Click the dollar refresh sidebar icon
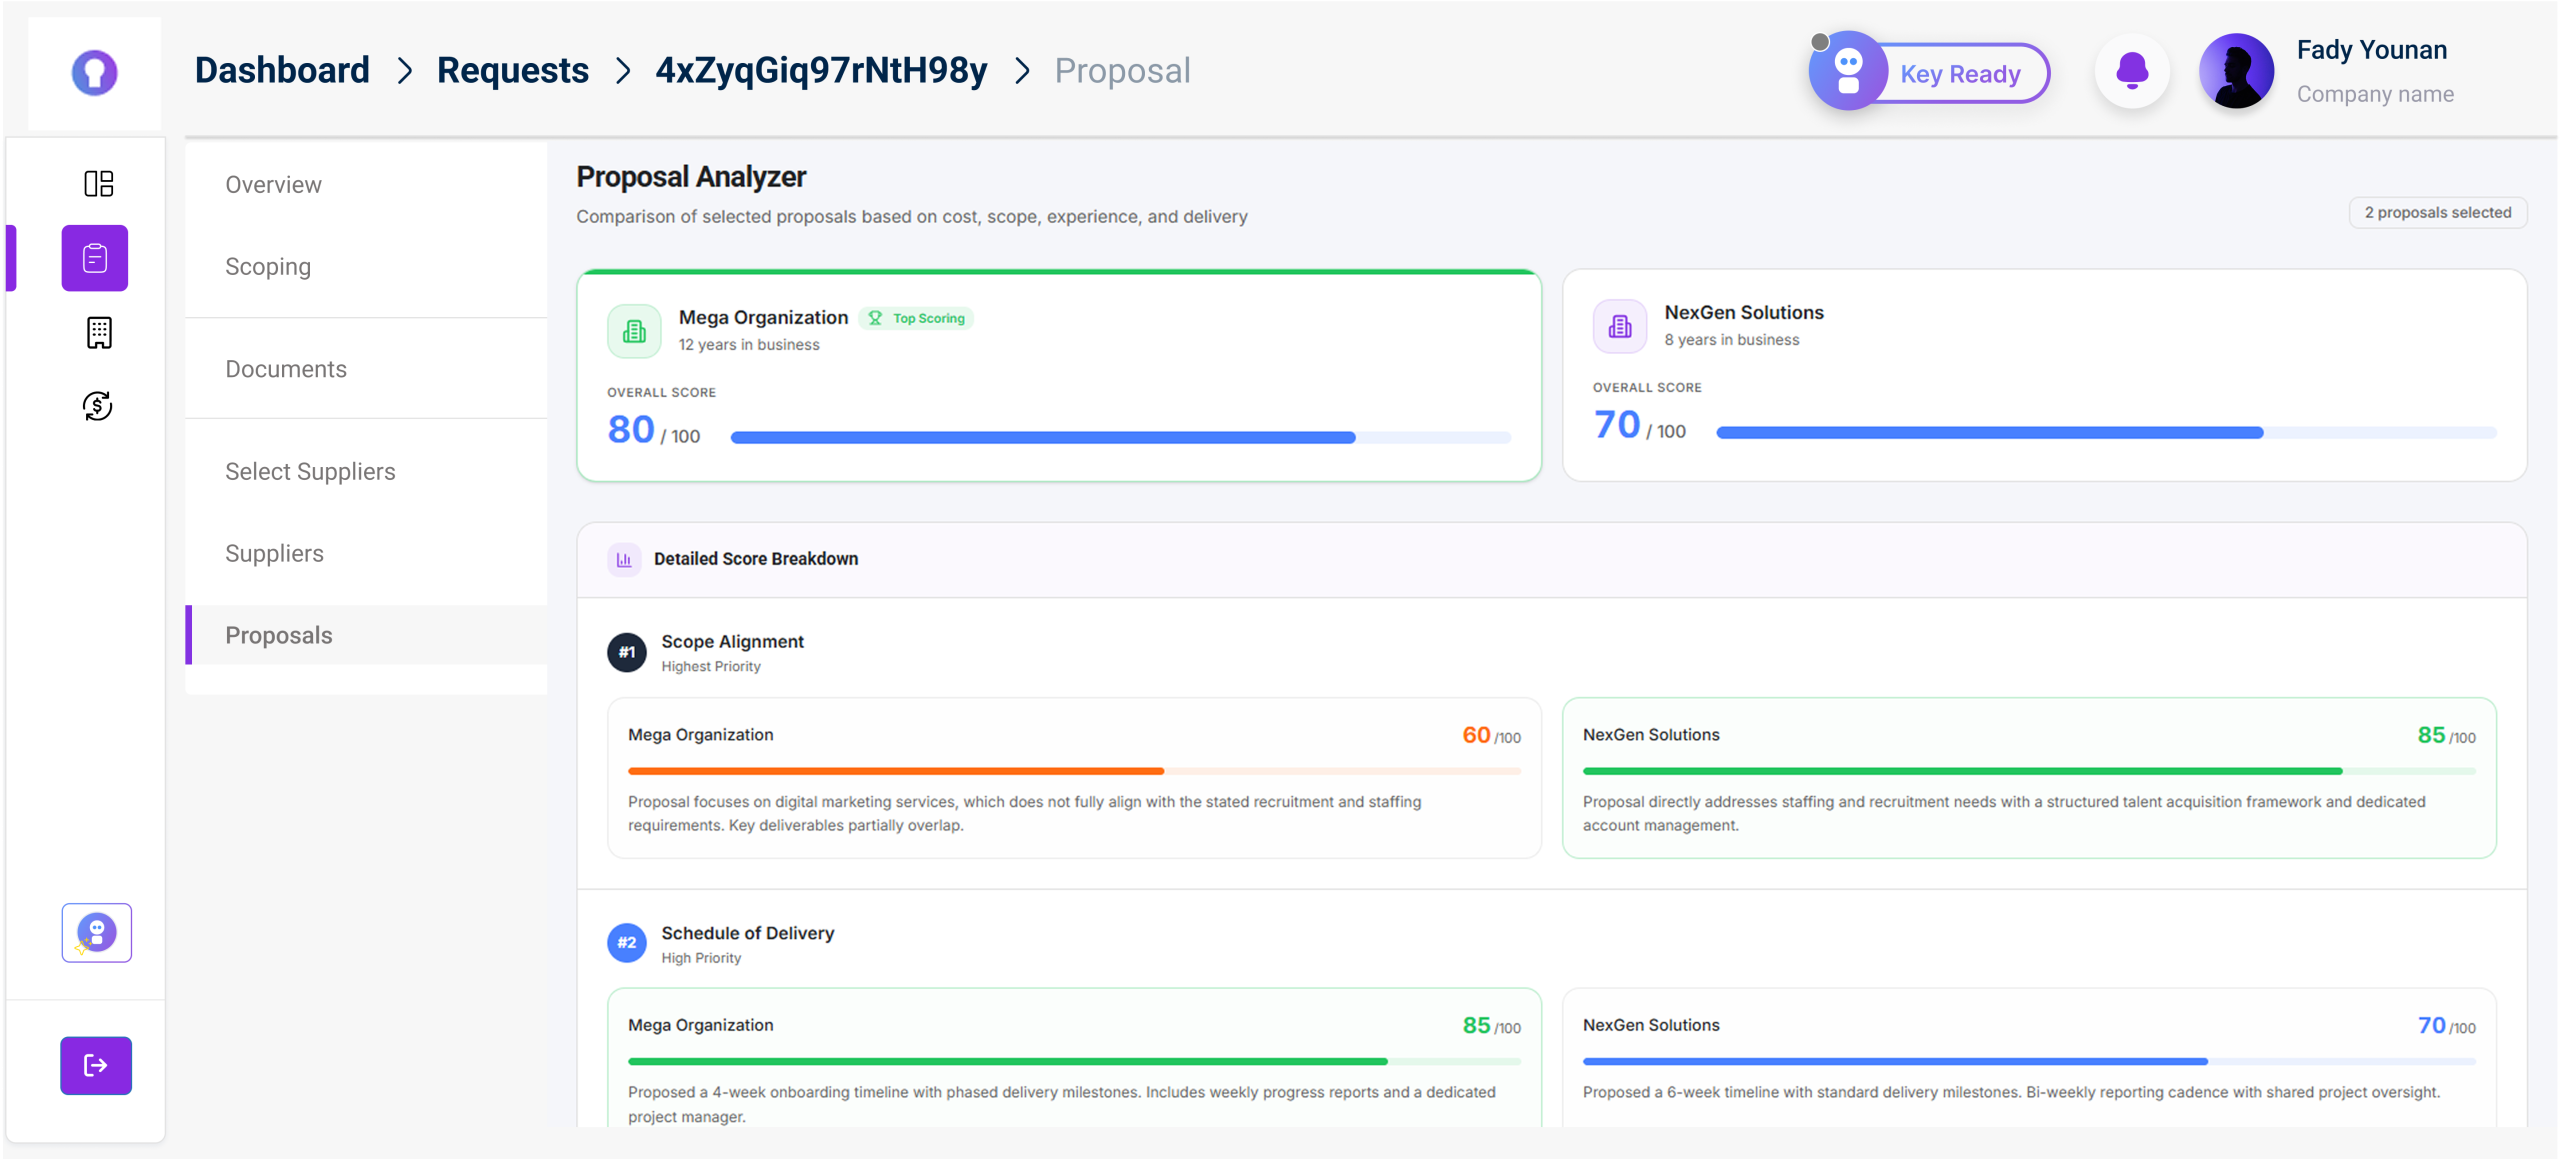The height and width of the screenshot is (1159, 2560). (x=98, y=406)
